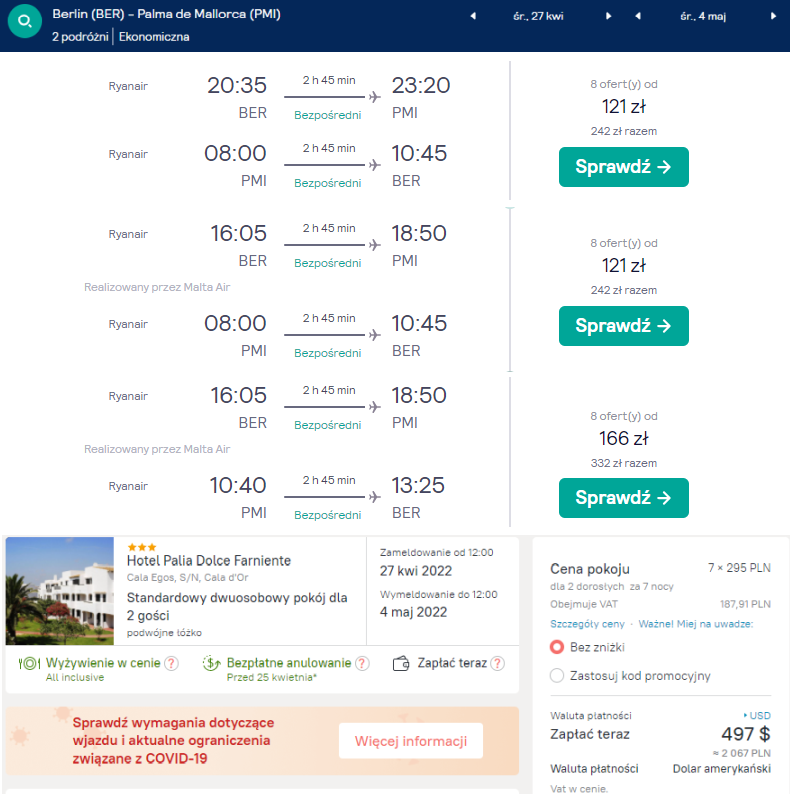
Task: Click Więcej informacji on COVID-19 banner
Action: click(x=410, y=741)
